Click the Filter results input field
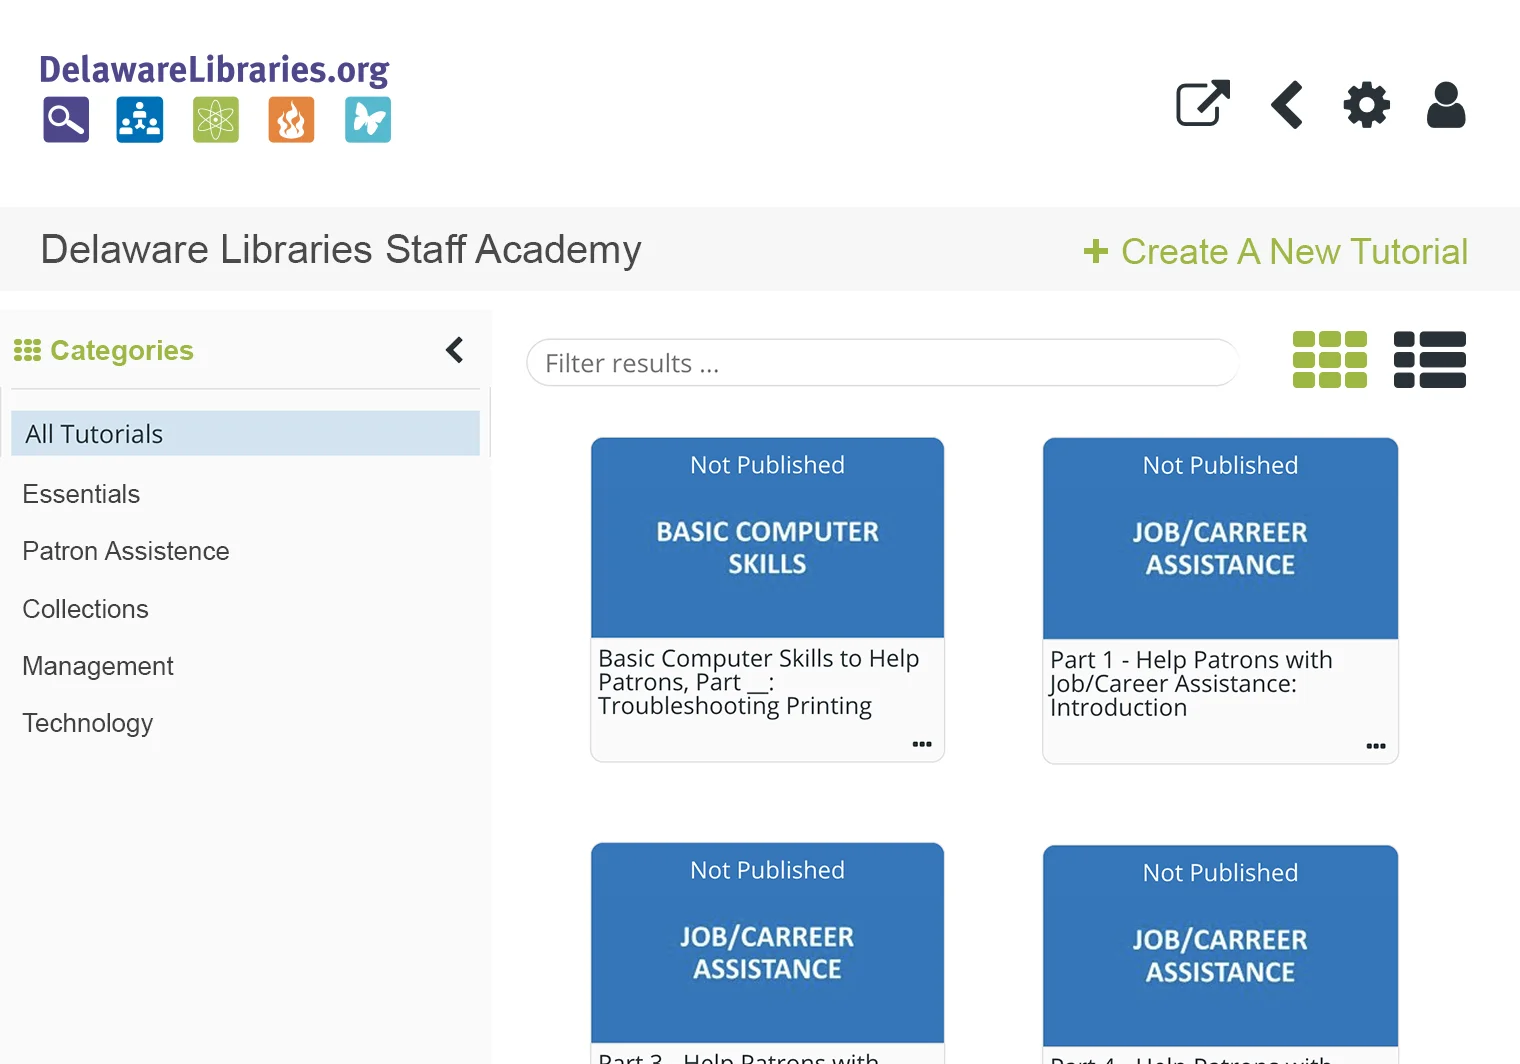The image size is (1520, 1064). click(x=882, y=363)
